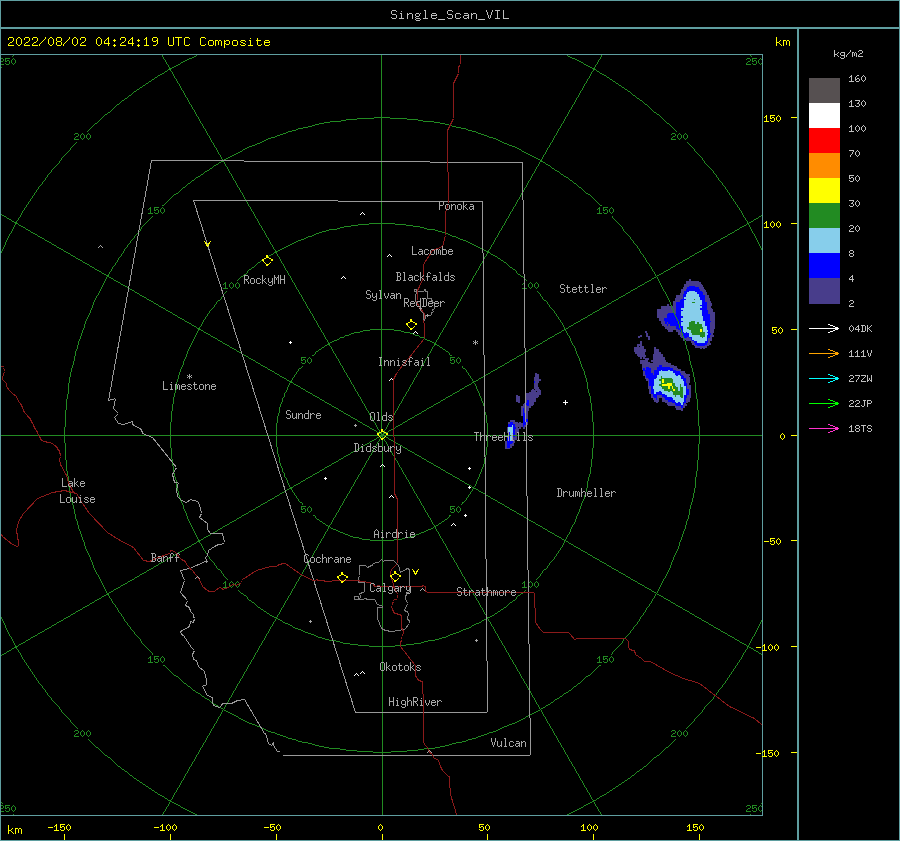Click the white 04DK arrow icon
The width and height of the screenshot is (900, 841).
tap(824, 328)
